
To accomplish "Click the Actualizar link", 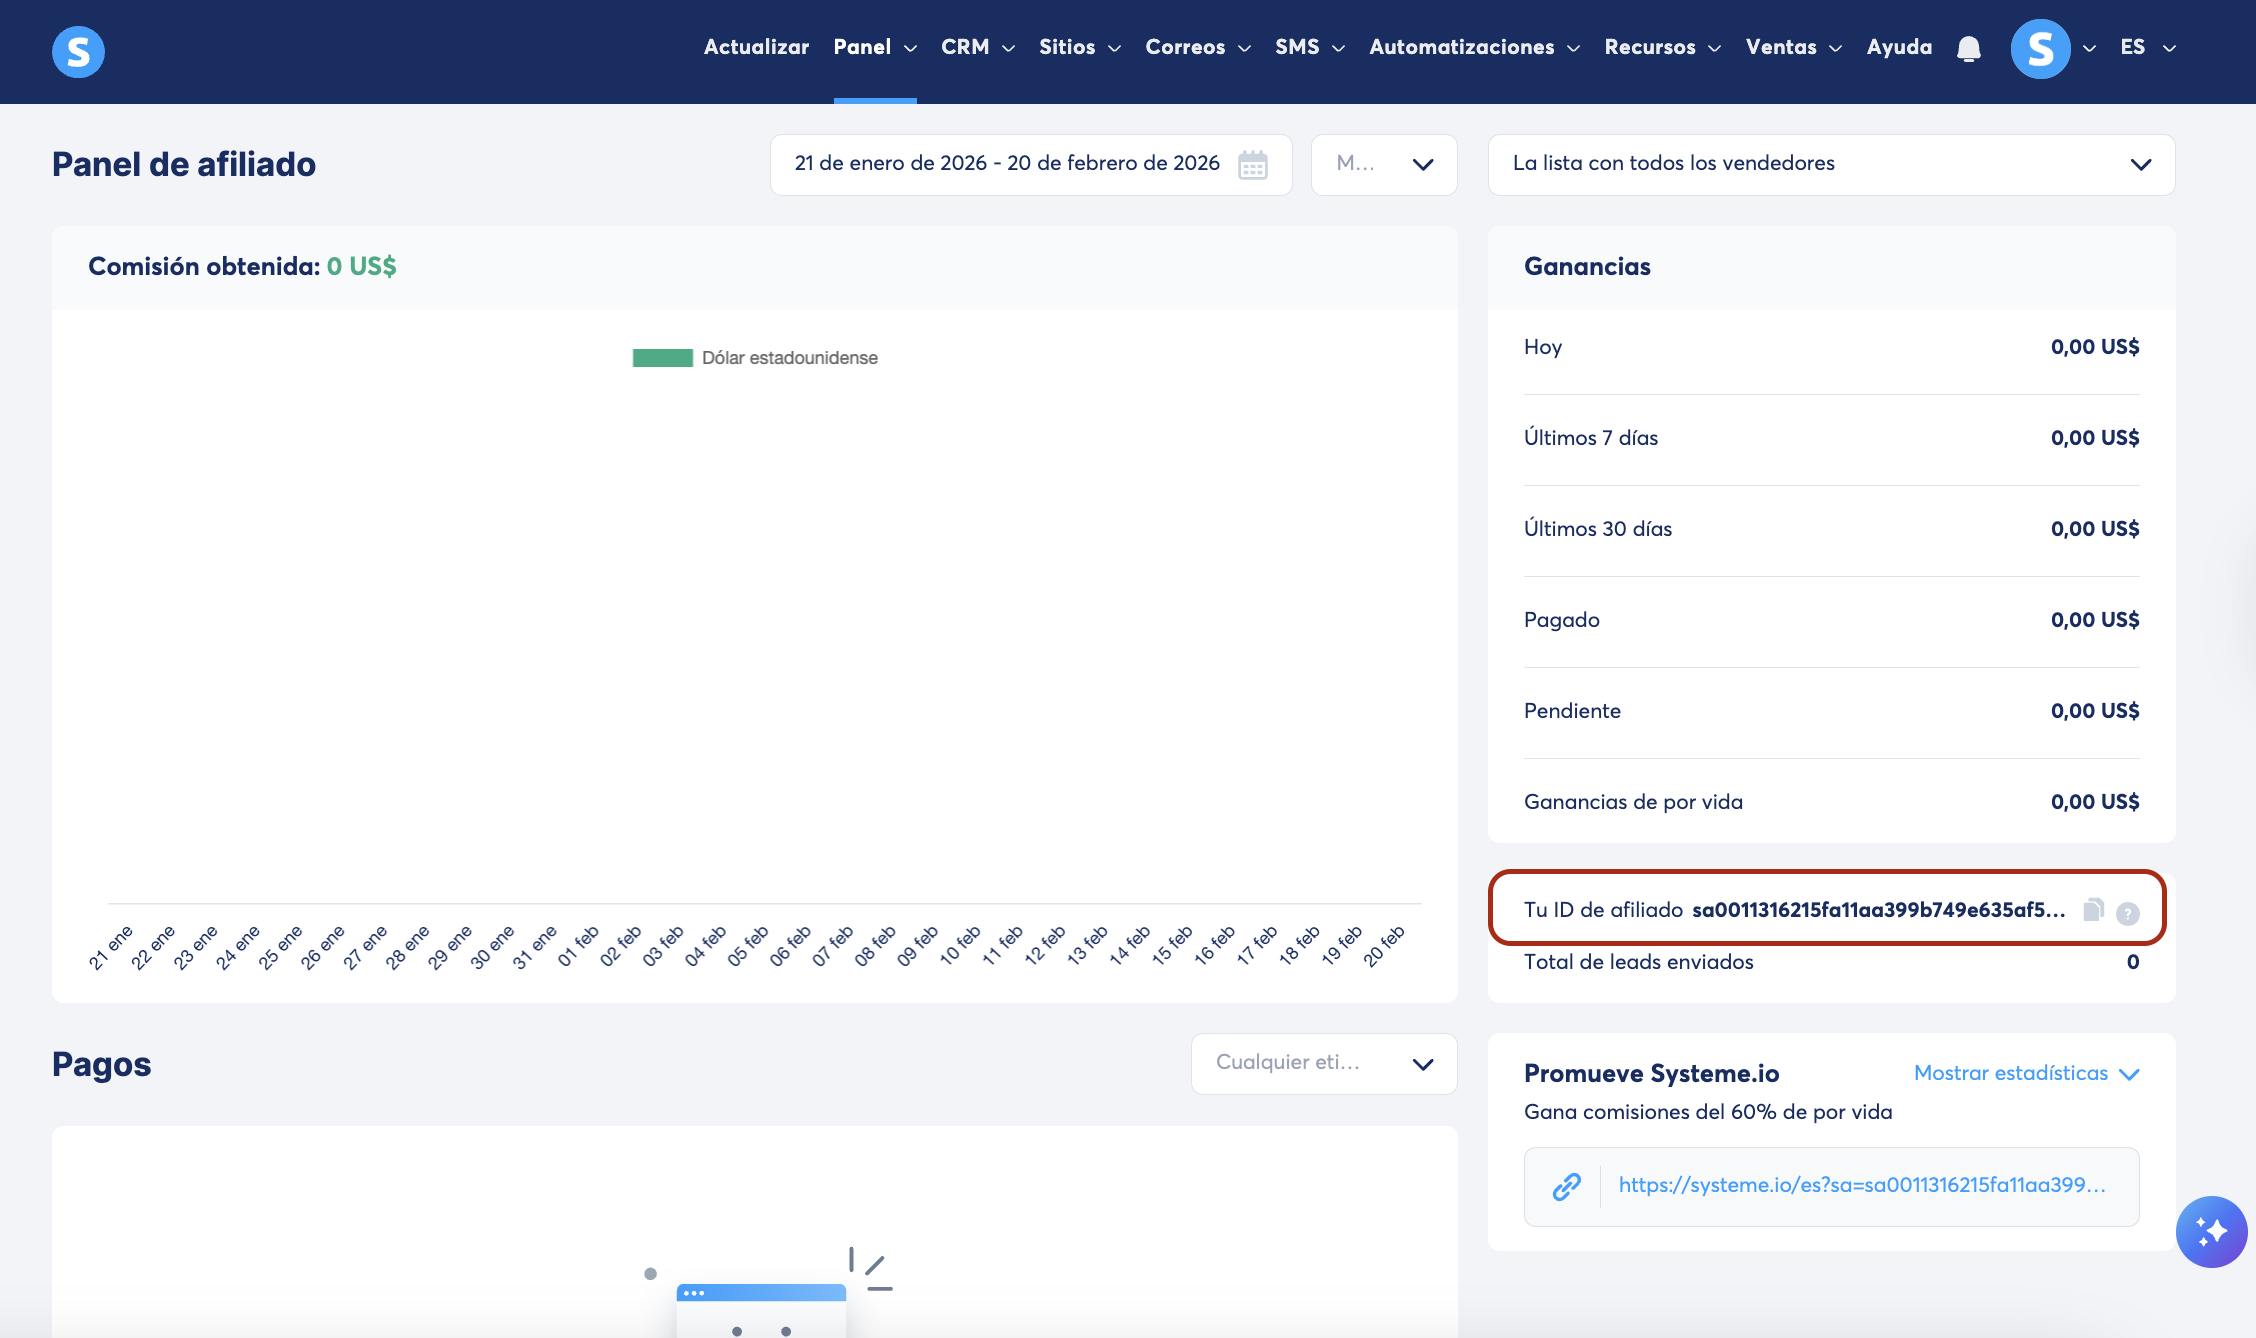I will pos(756,47).
